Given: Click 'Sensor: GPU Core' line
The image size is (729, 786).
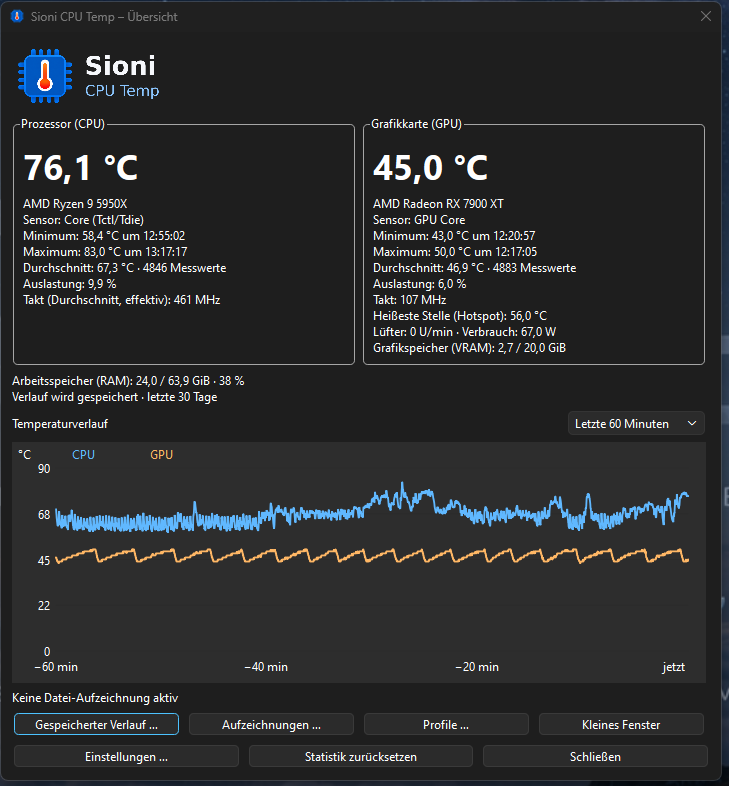Looking at the screenshot, I should click(x=419, y=220).
